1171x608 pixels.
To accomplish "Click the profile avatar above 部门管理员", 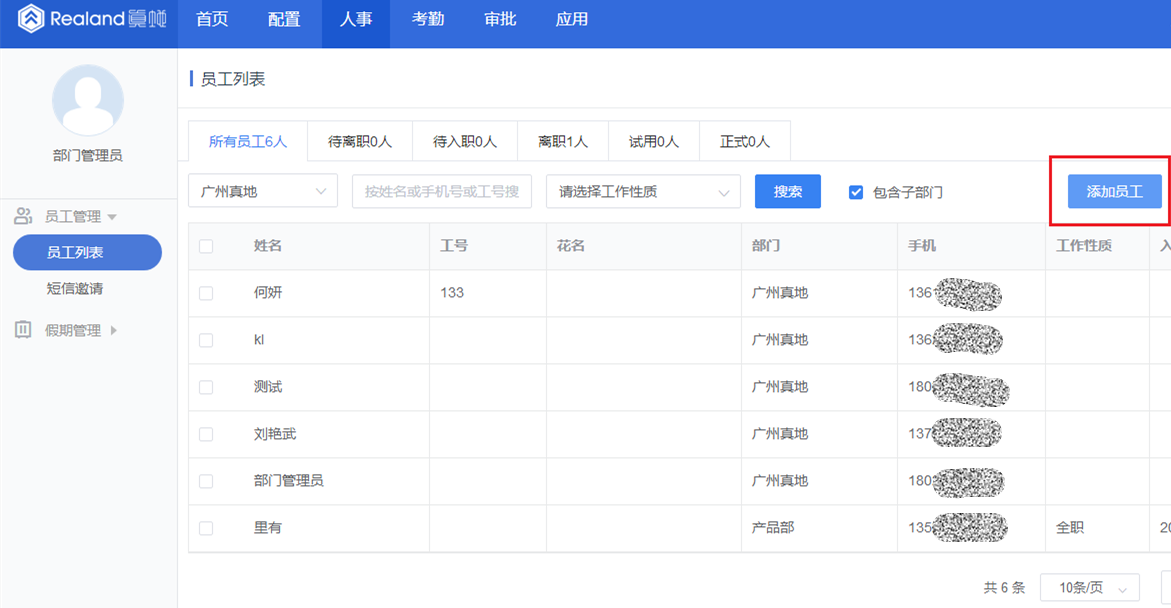I will (88, 100).
